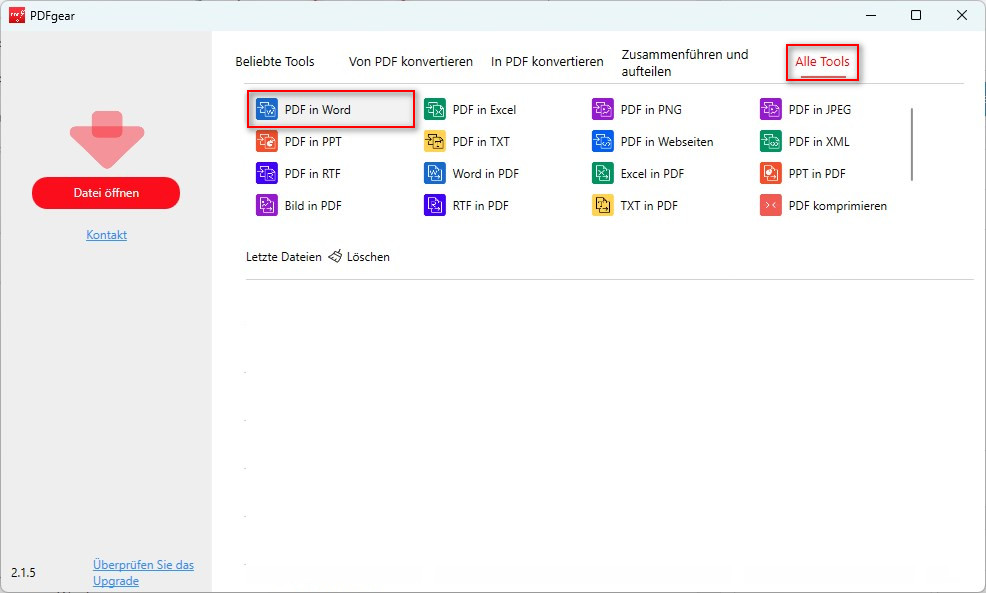This screenshot has width=986, height=593.
Task: Click the RTF in PDF label
Action: tap(480, 206)
